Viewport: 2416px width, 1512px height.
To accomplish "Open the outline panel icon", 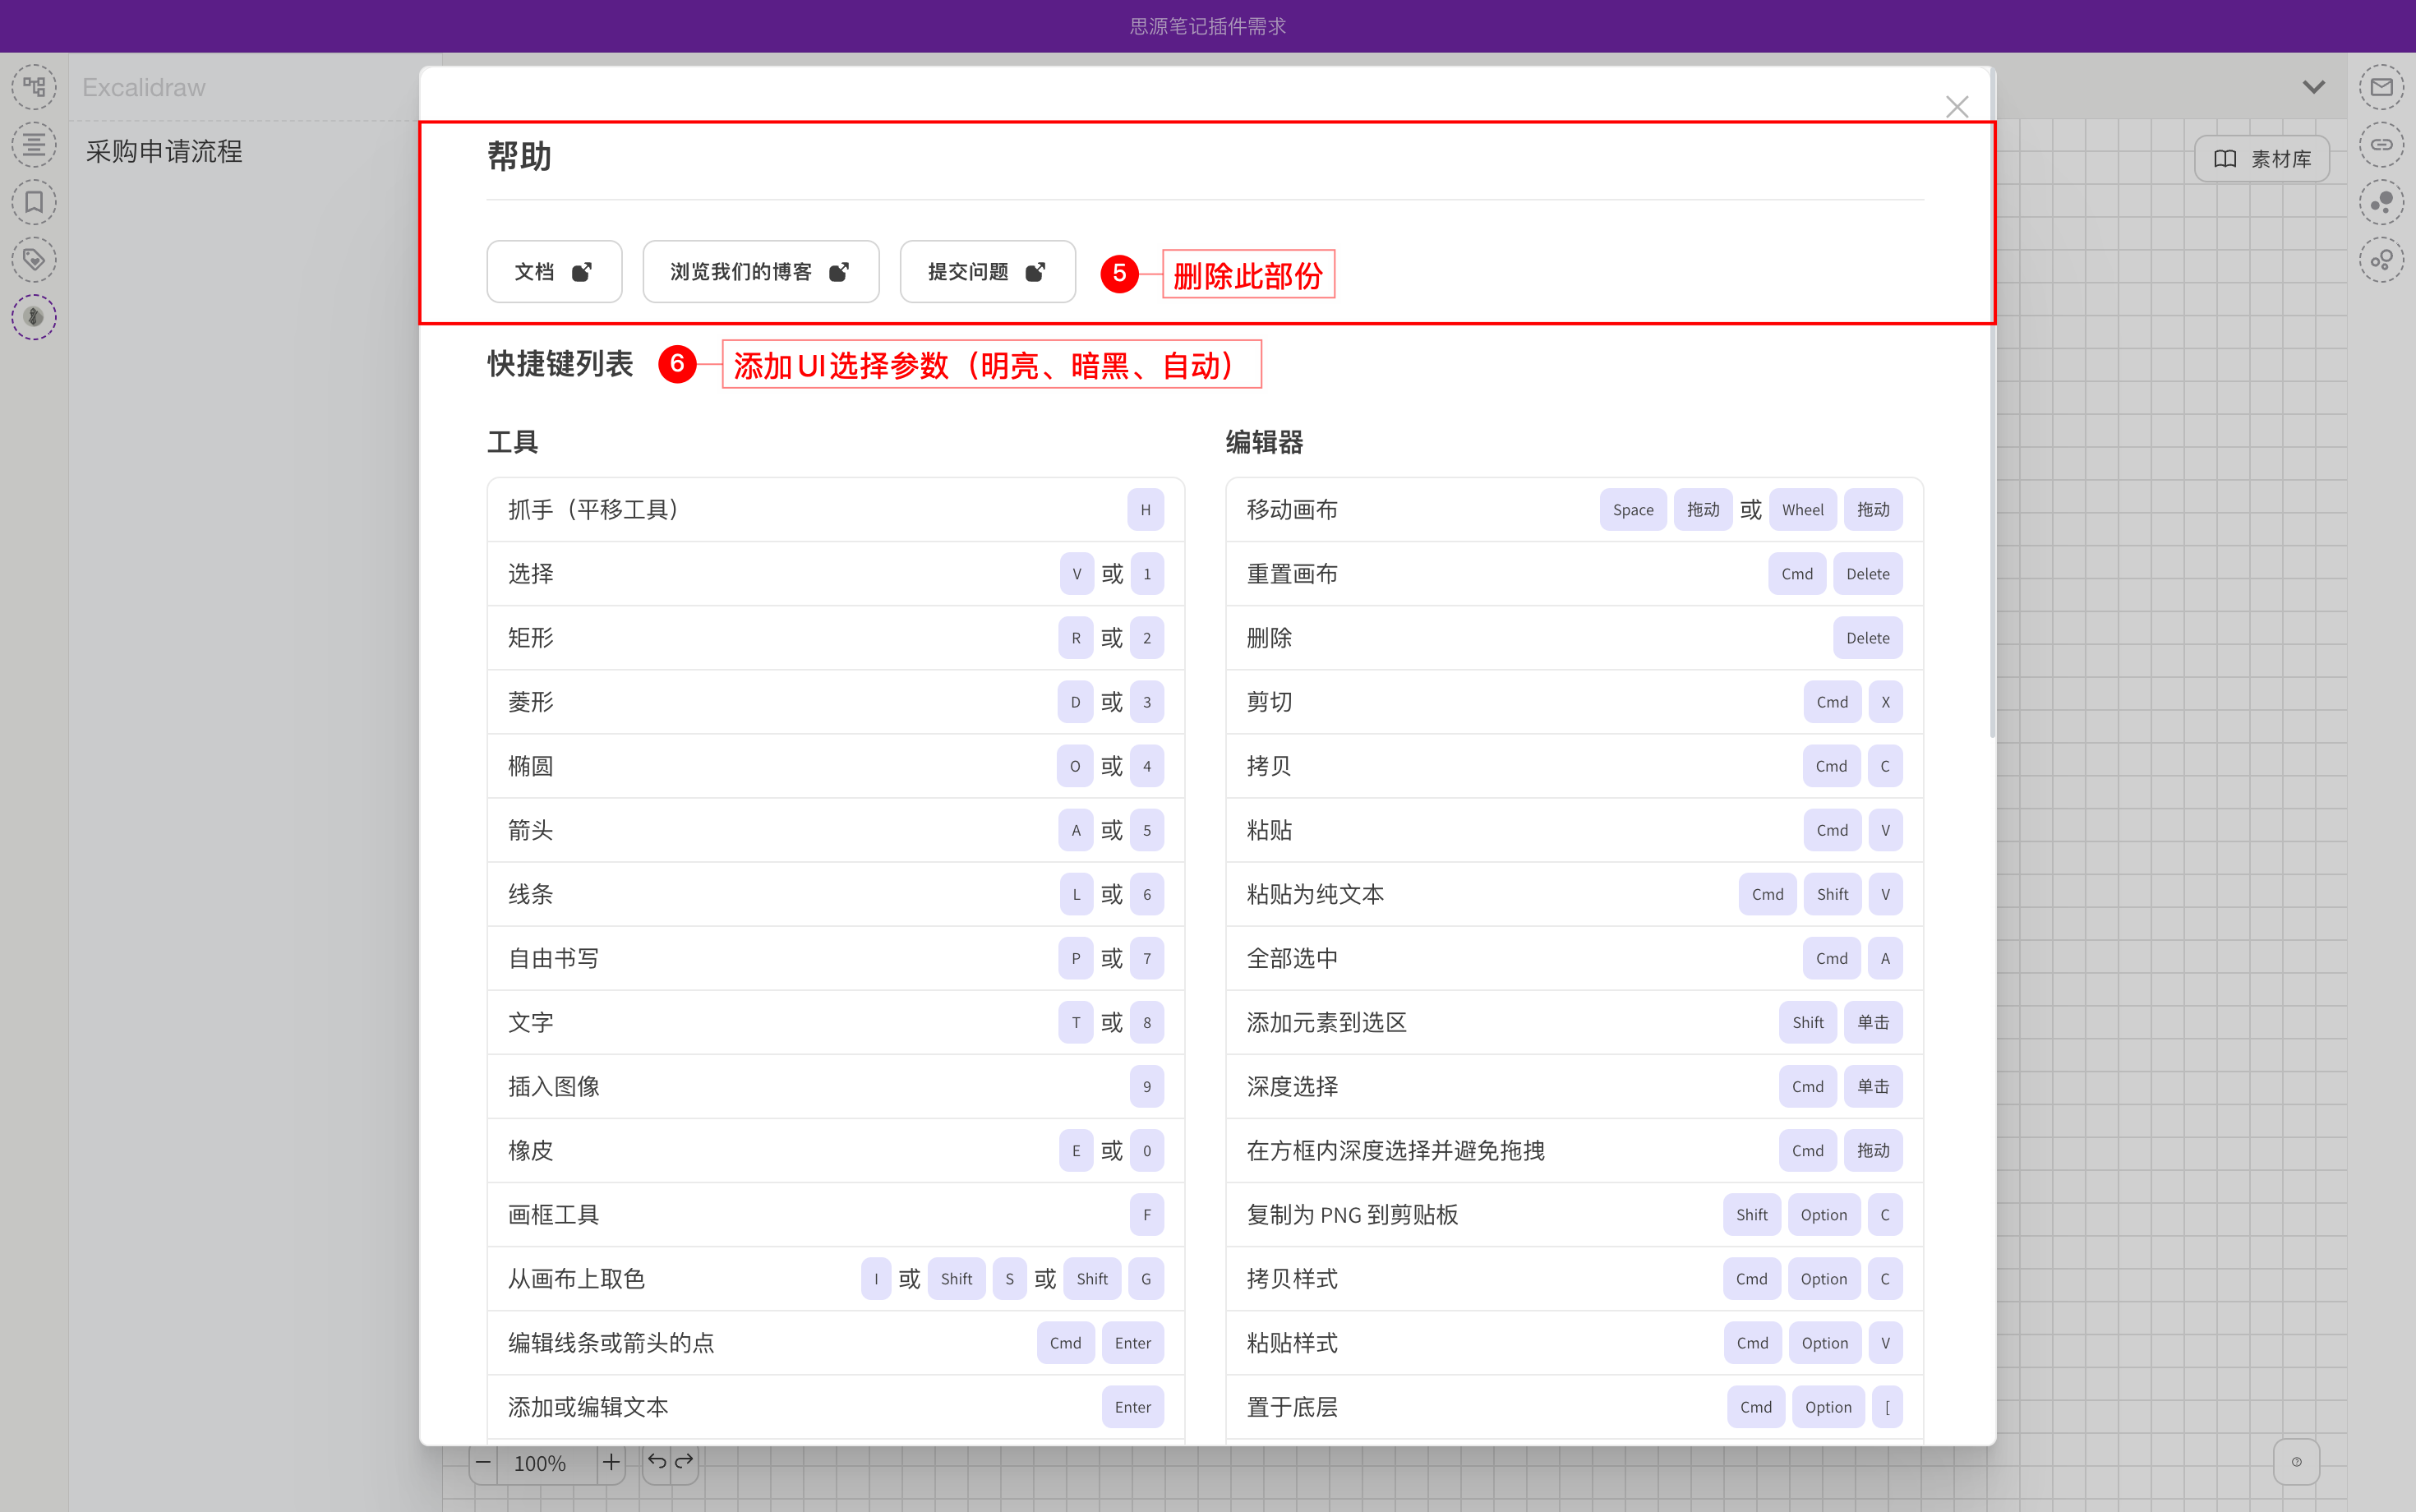I will tap(34, 145).
